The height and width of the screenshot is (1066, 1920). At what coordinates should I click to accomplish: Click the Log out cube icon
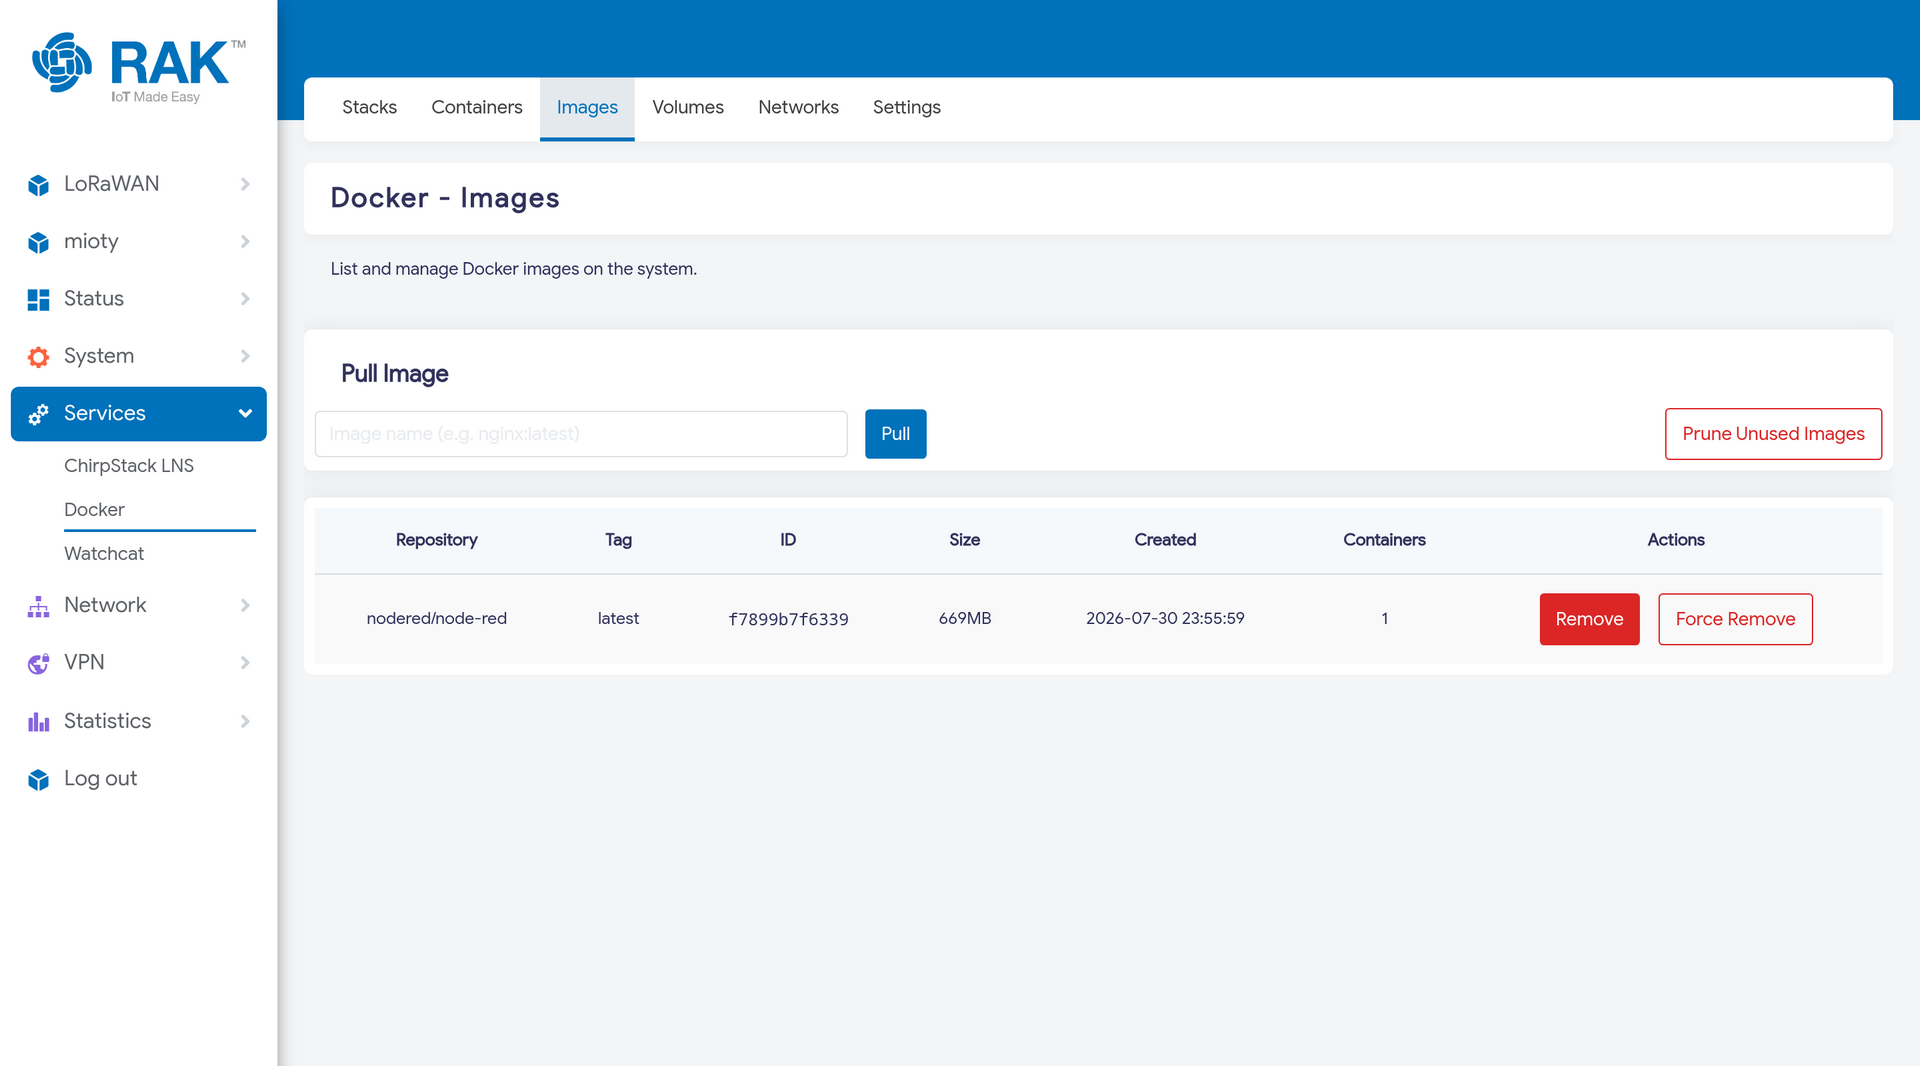click(x=38, y=779)
